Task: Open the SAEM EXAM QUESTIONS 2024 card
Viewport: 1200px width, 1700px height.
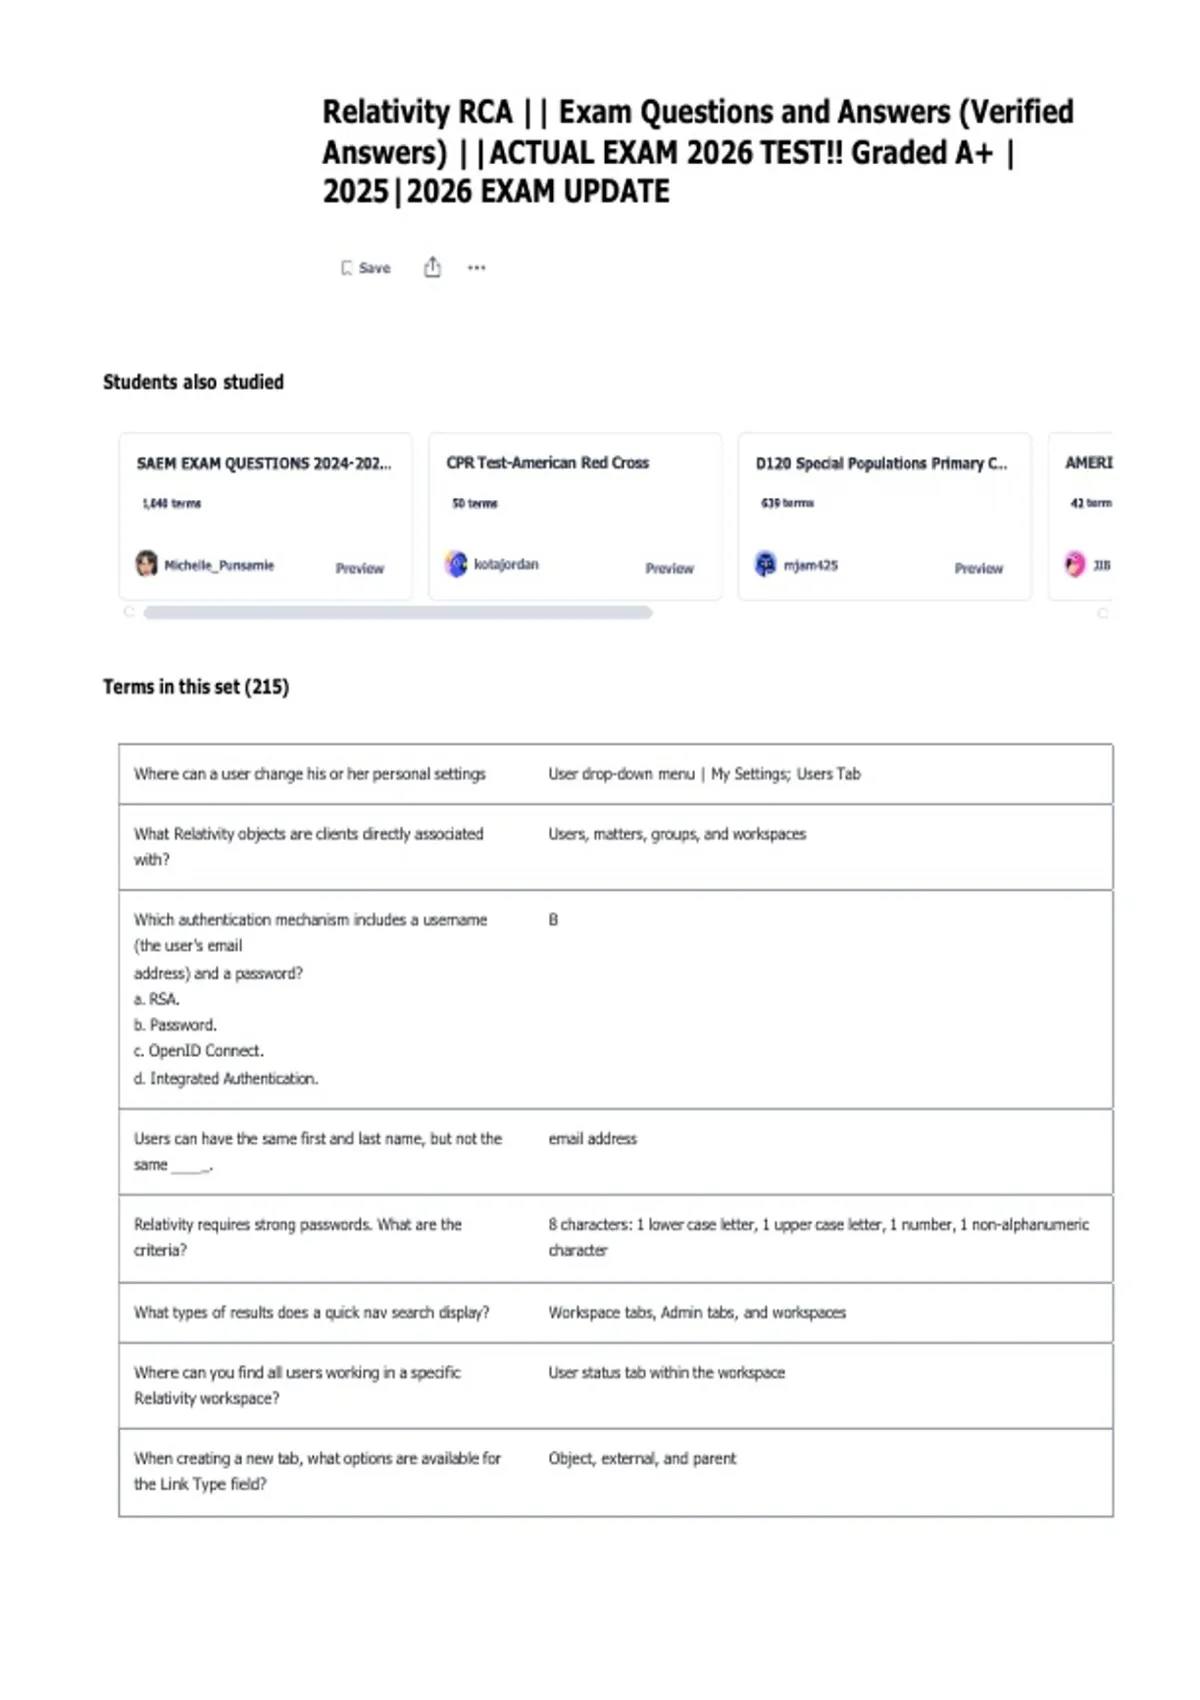Action: point(265,516)
